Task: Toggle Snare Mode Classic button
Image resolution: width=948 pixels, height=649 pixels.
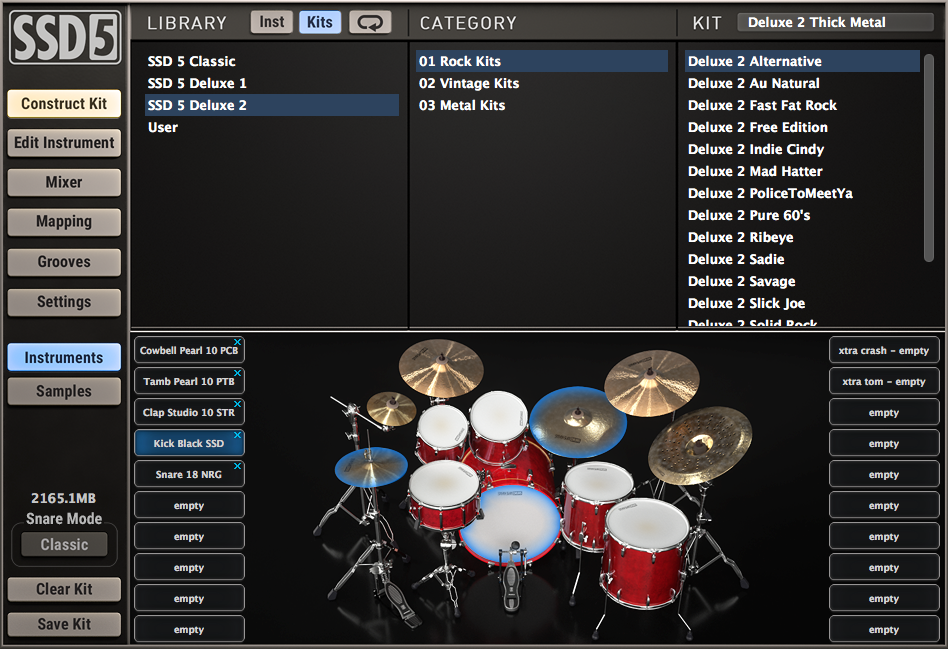Action: coord(64,544)
